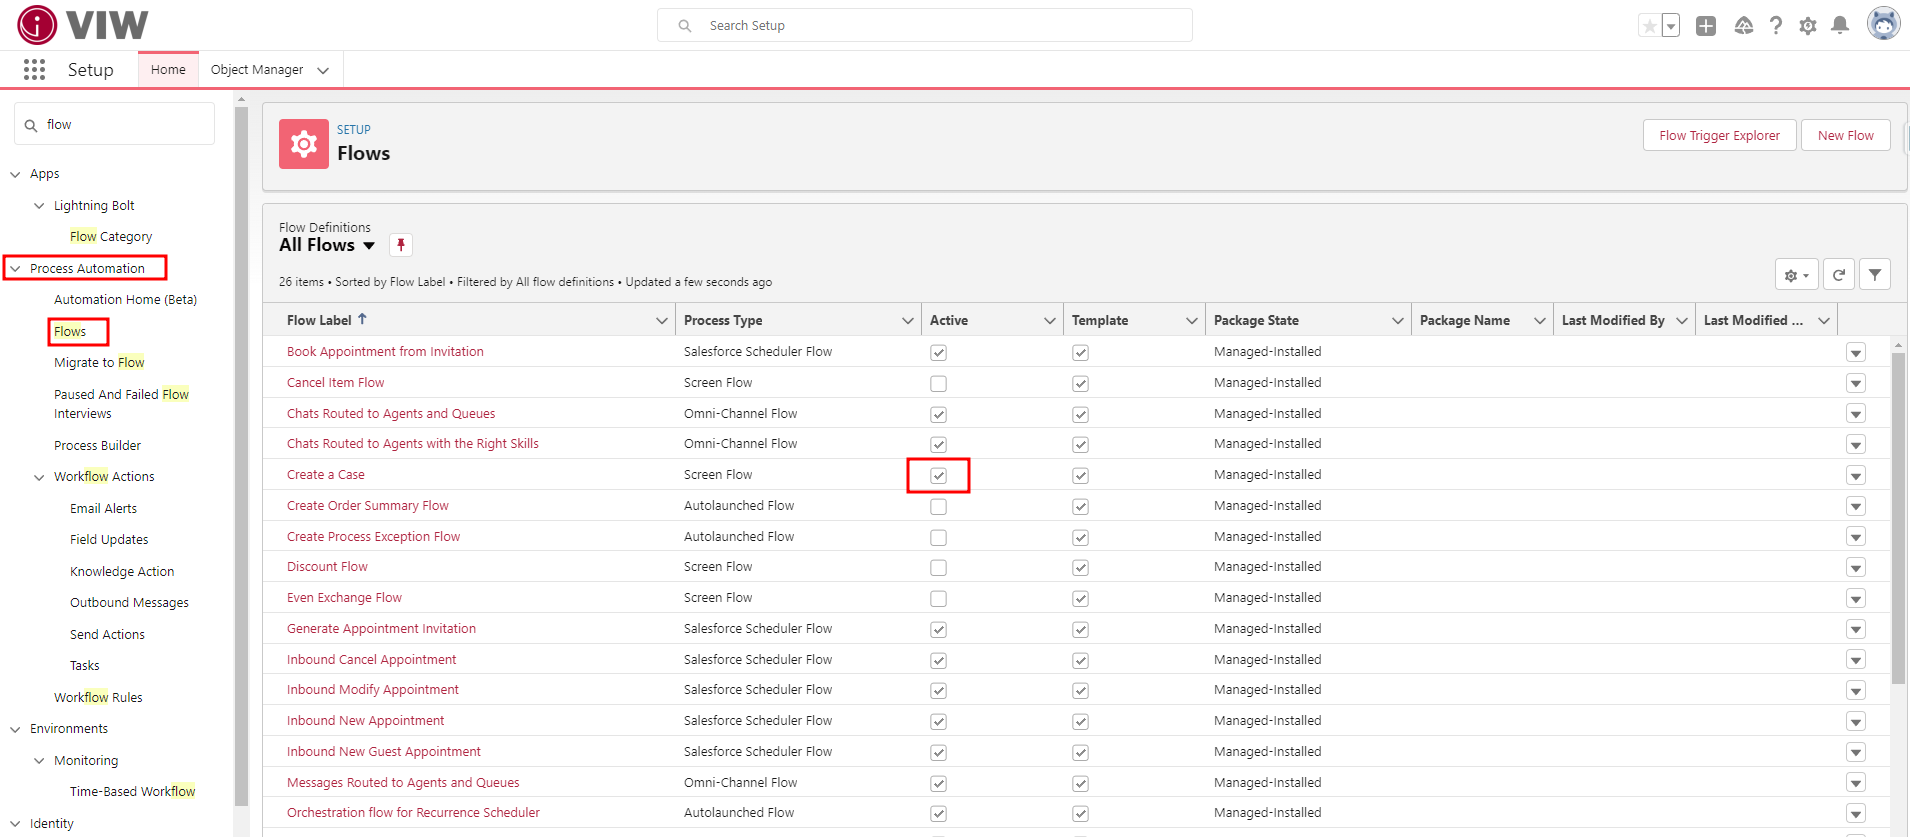Screen dimensions: 1910x837
Task: Open Automation Home (Beta) tree item
Action: pos(125,299)
